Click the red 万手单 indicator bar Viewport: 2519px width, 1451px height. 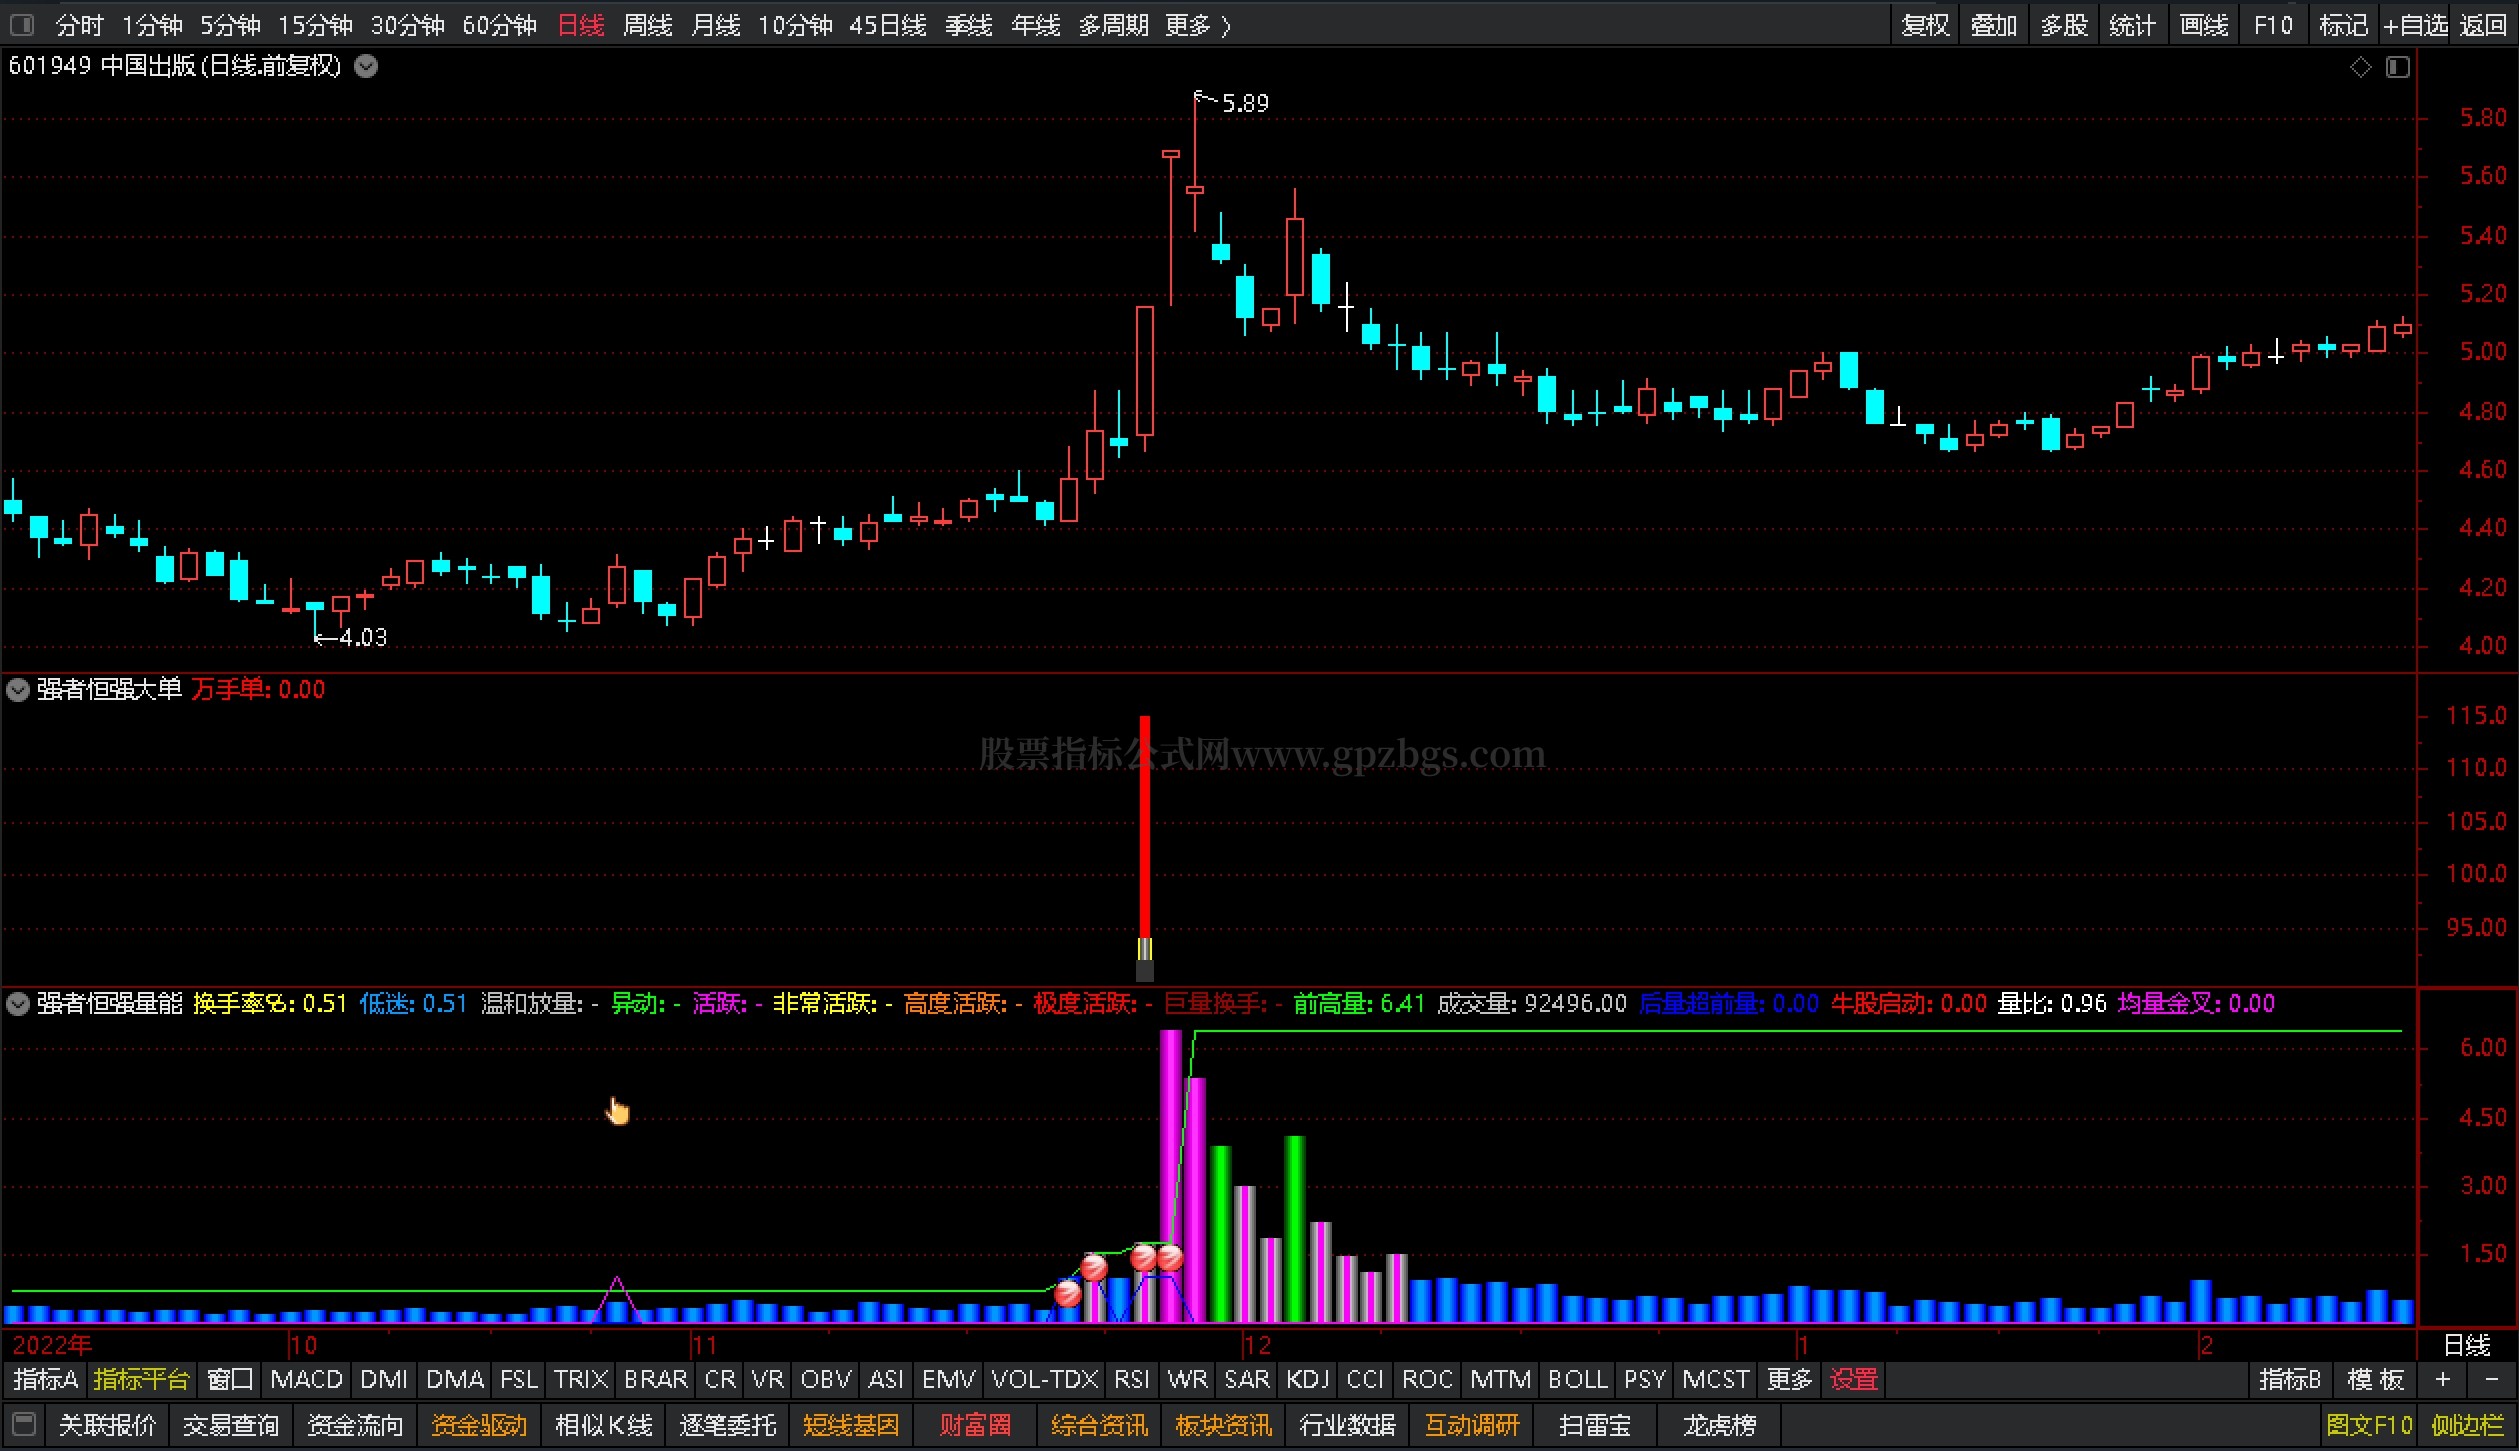click(1145, 825)
